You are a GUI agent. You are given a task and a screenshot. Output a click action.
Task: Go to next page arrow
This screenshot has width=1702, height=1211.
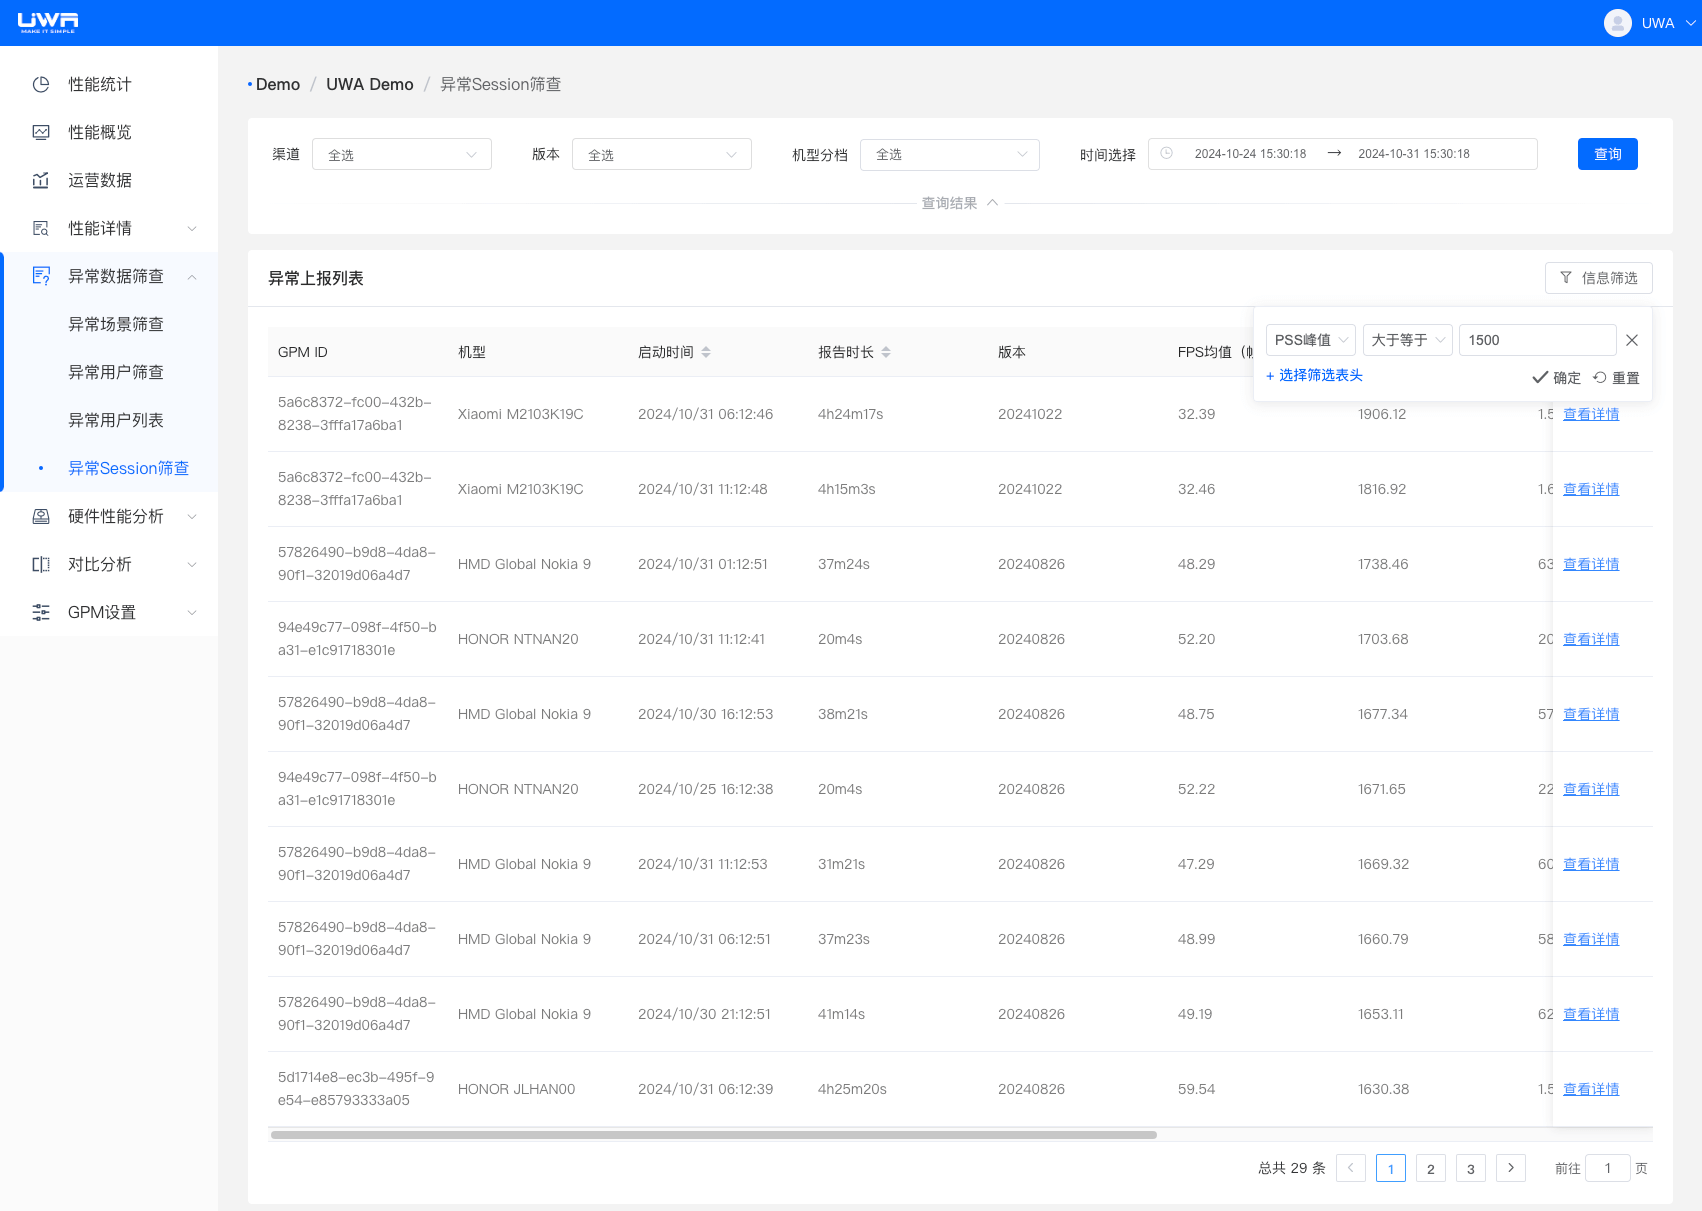pyautogui.click(x=1510, y=1168)
